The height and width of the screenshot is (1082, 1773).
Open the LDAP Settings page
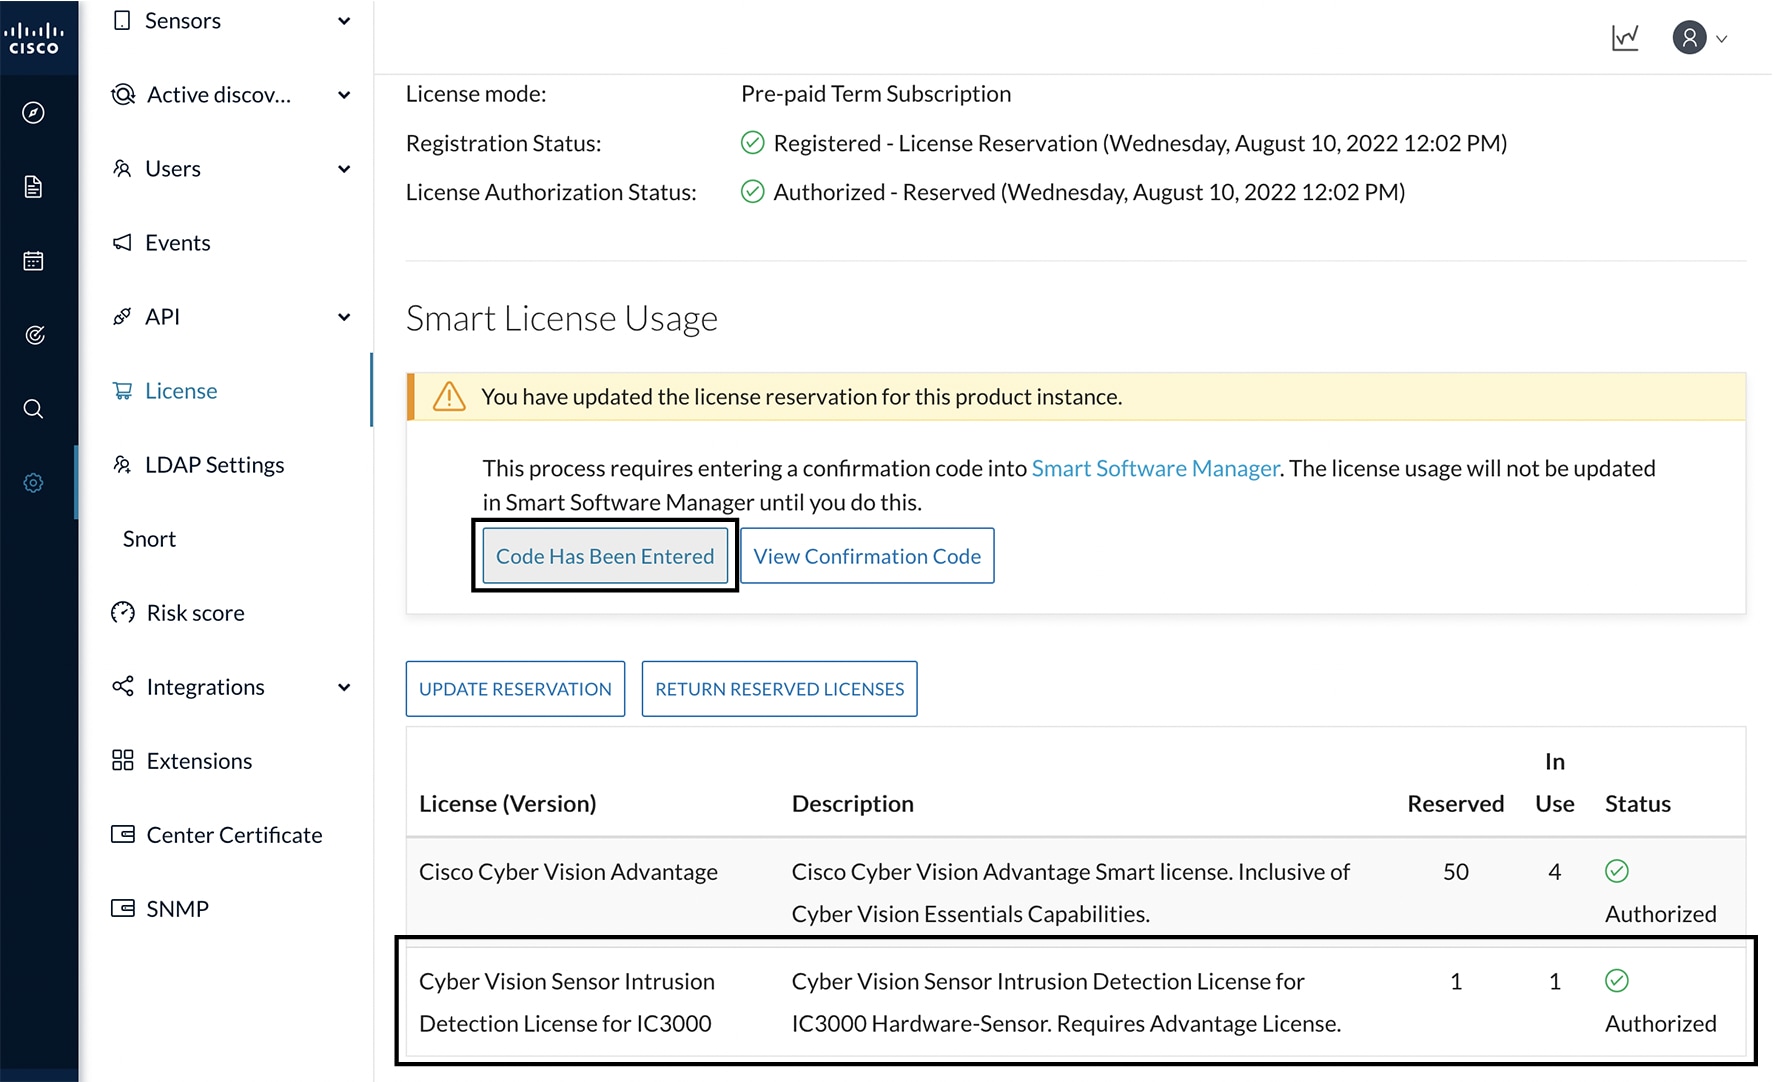click(x=214, y=465)
